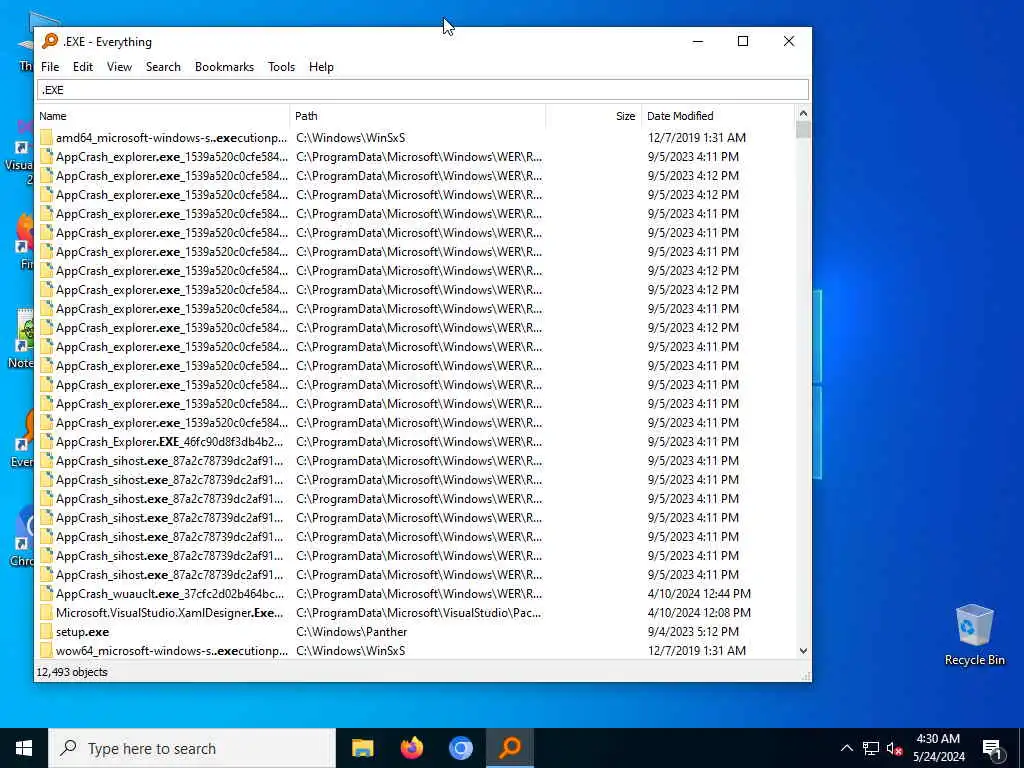Viewport: 1024px width, 768px height.
Task: Click path C:\Windows\Panther
Action: tap(351, 632)
